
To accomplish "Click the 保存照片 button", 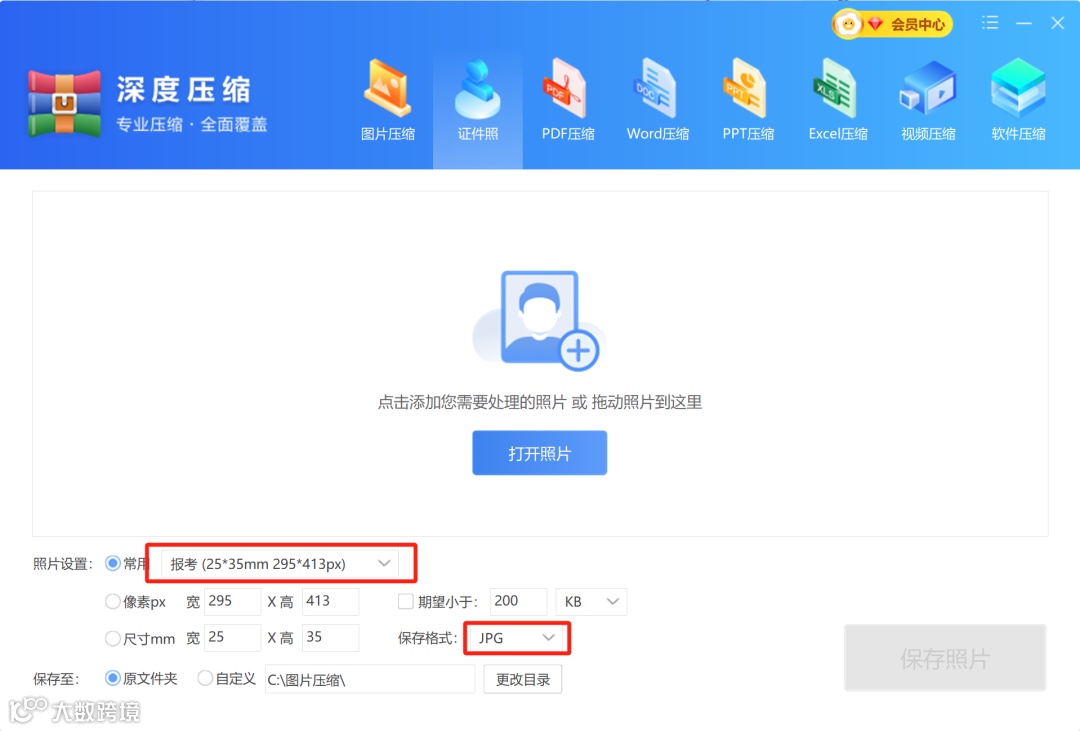I will (945, 658).
